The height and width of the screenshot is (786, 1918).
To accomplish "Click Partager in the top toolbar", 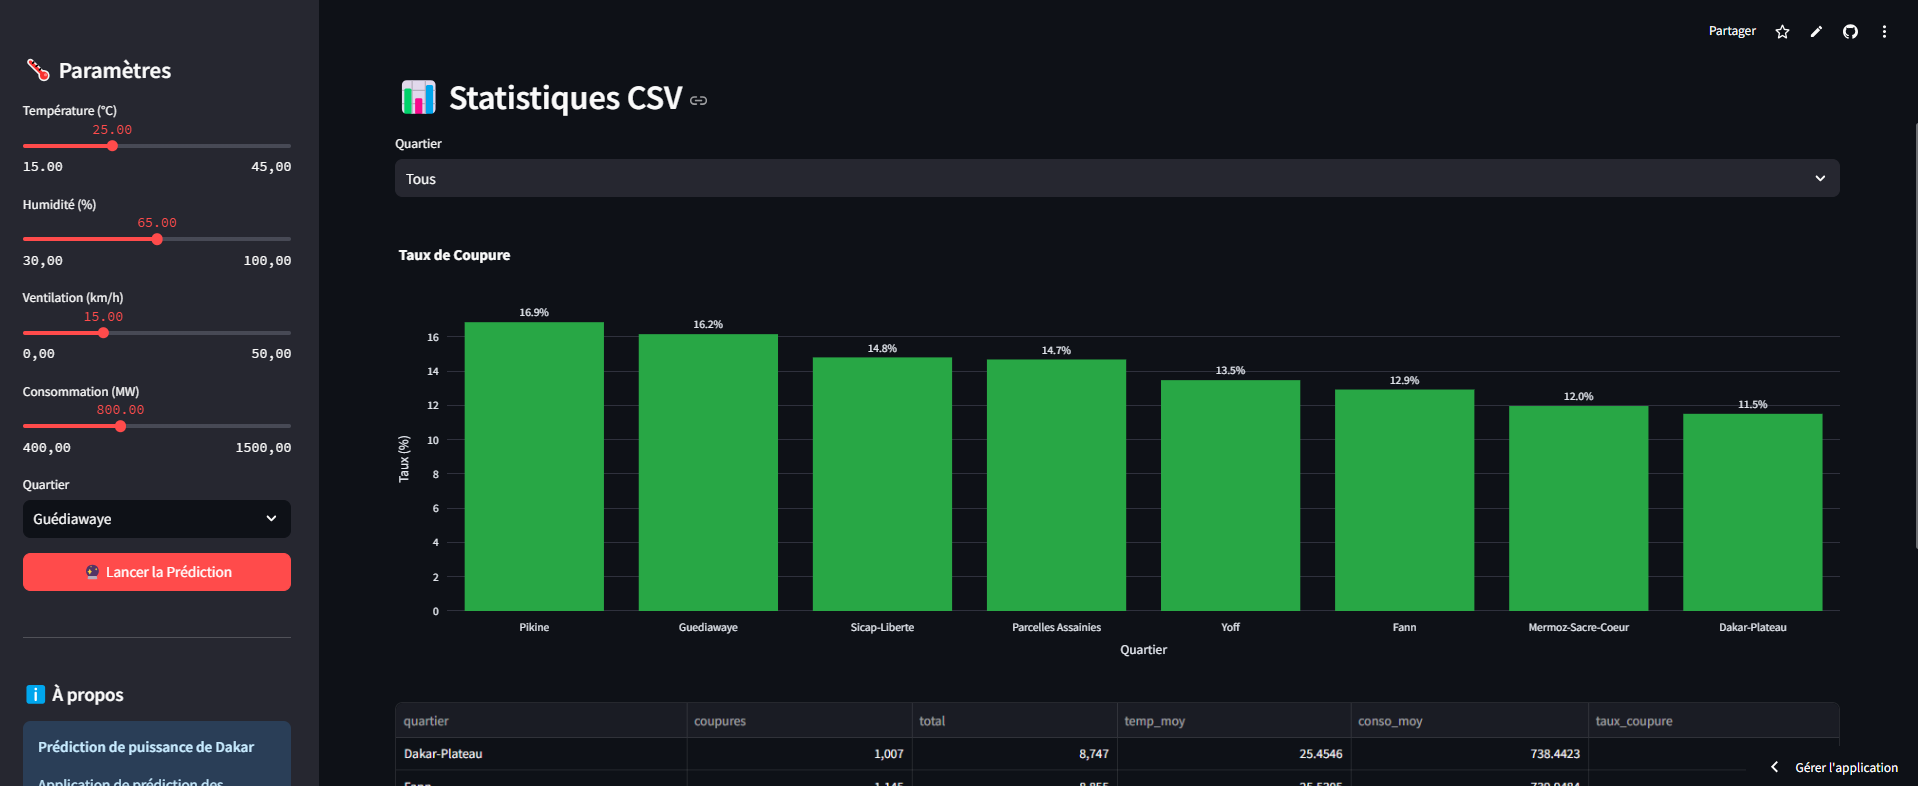I will tap(1731, 31).
